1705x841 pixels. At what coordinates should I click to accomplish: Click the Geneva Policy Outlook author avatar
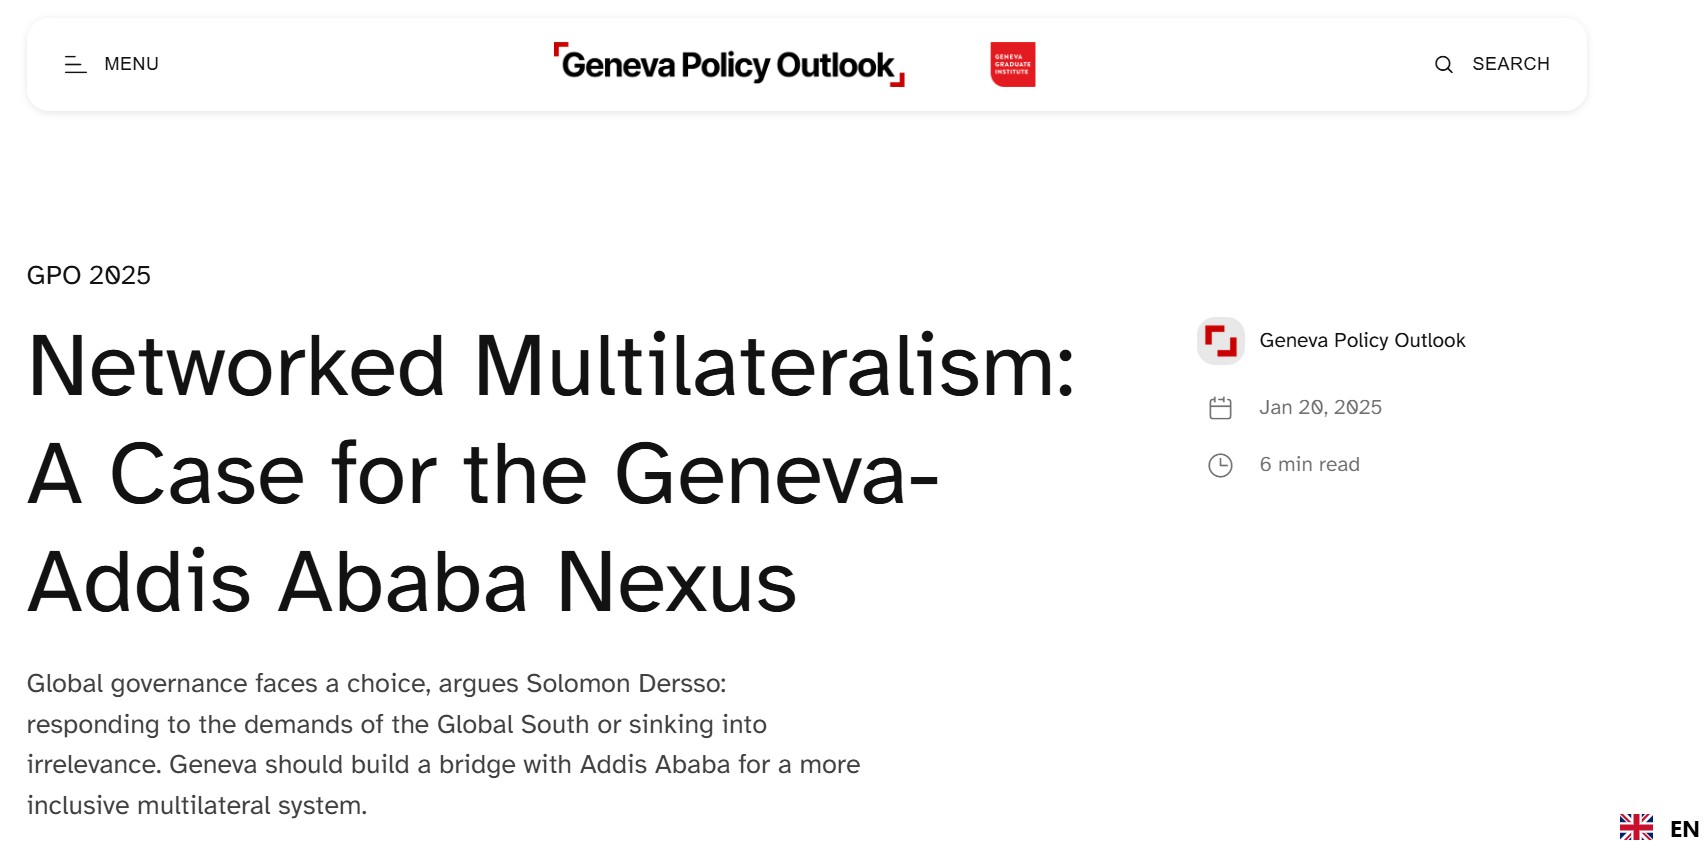coord(1220,341)
